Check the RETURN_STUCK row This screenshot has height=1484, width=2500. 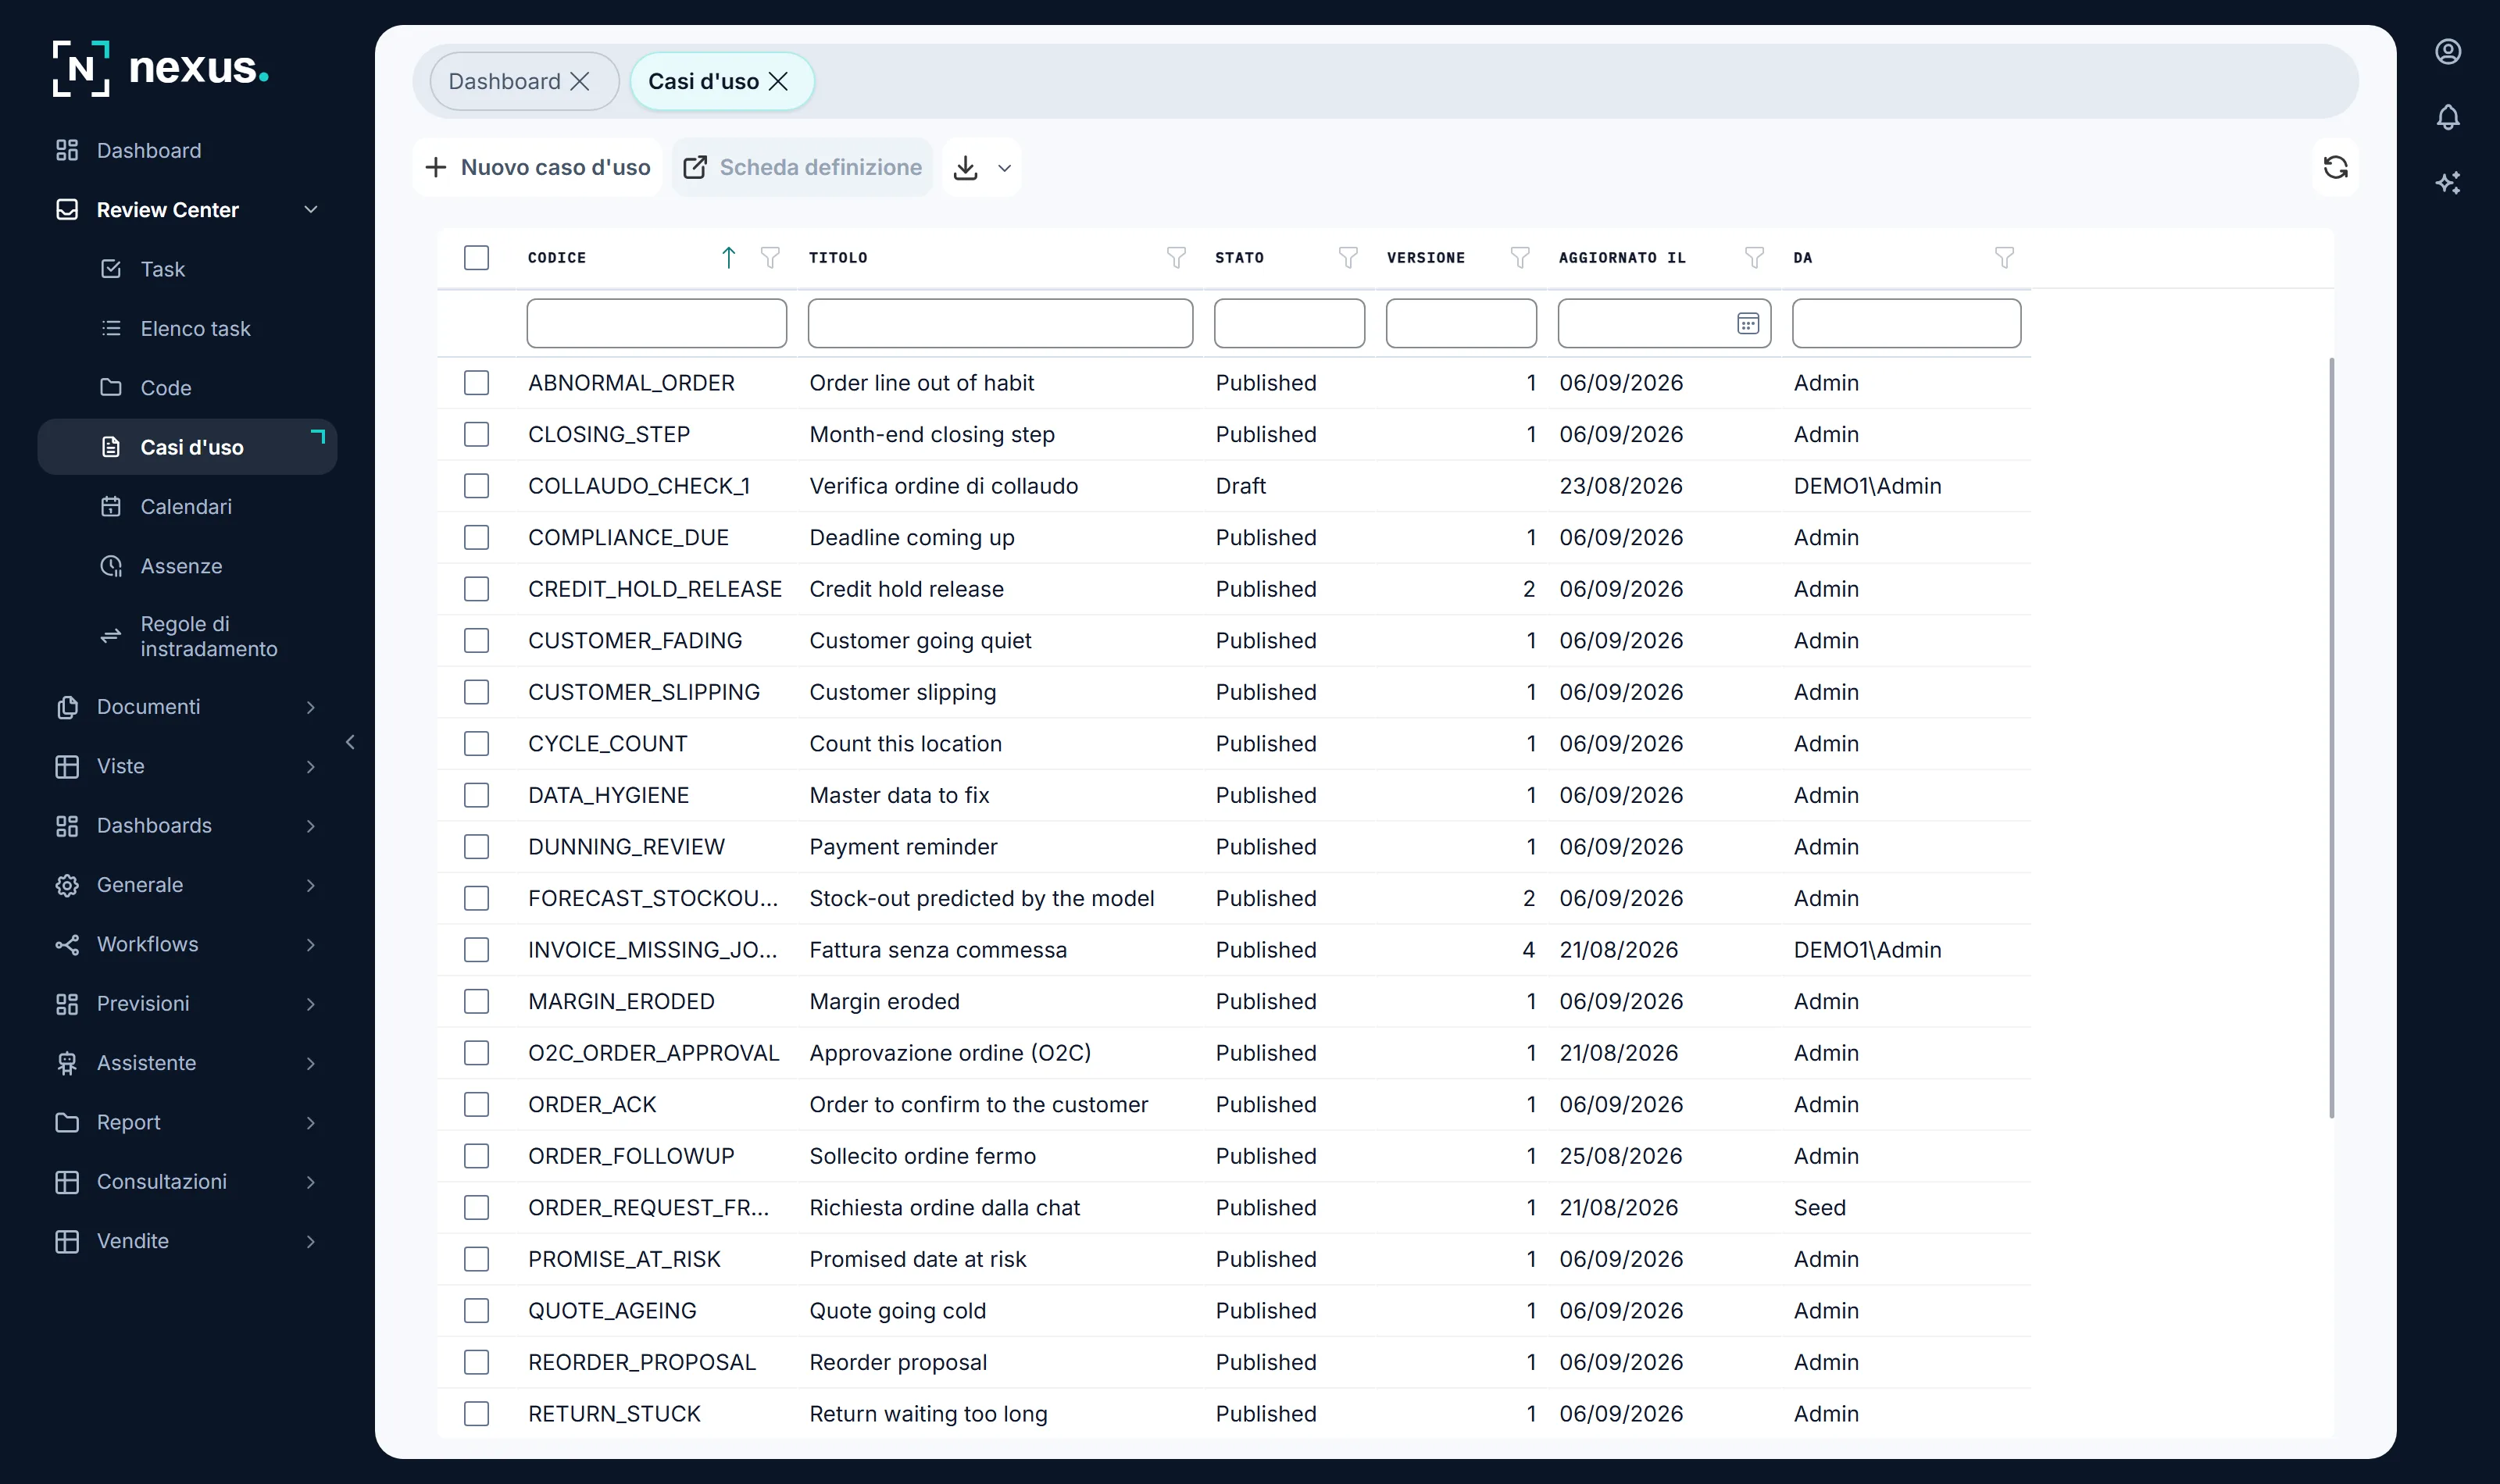tap(476, 1414)
